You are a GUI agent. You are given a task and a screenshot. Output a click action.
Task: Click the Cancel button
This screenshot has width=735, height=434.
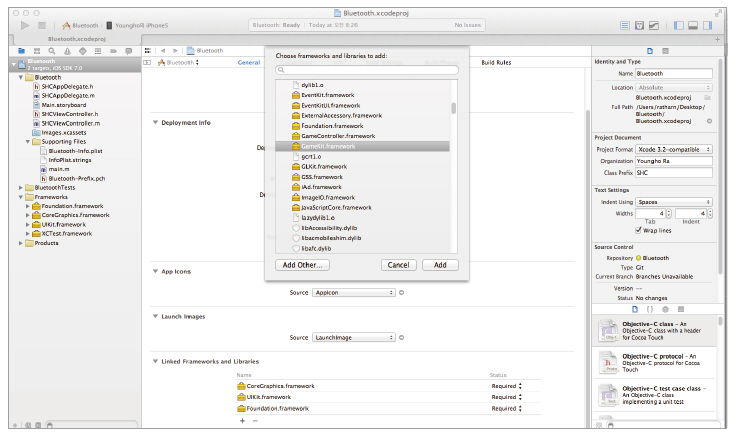click(398, 265)
